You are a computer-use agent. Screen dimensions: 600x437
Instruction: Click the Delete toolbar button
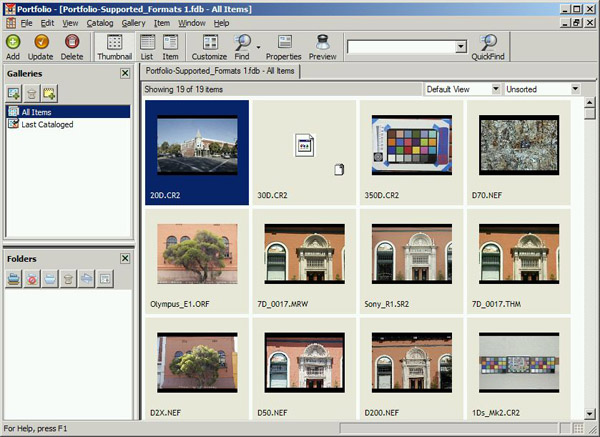click(x=72, y=47)
